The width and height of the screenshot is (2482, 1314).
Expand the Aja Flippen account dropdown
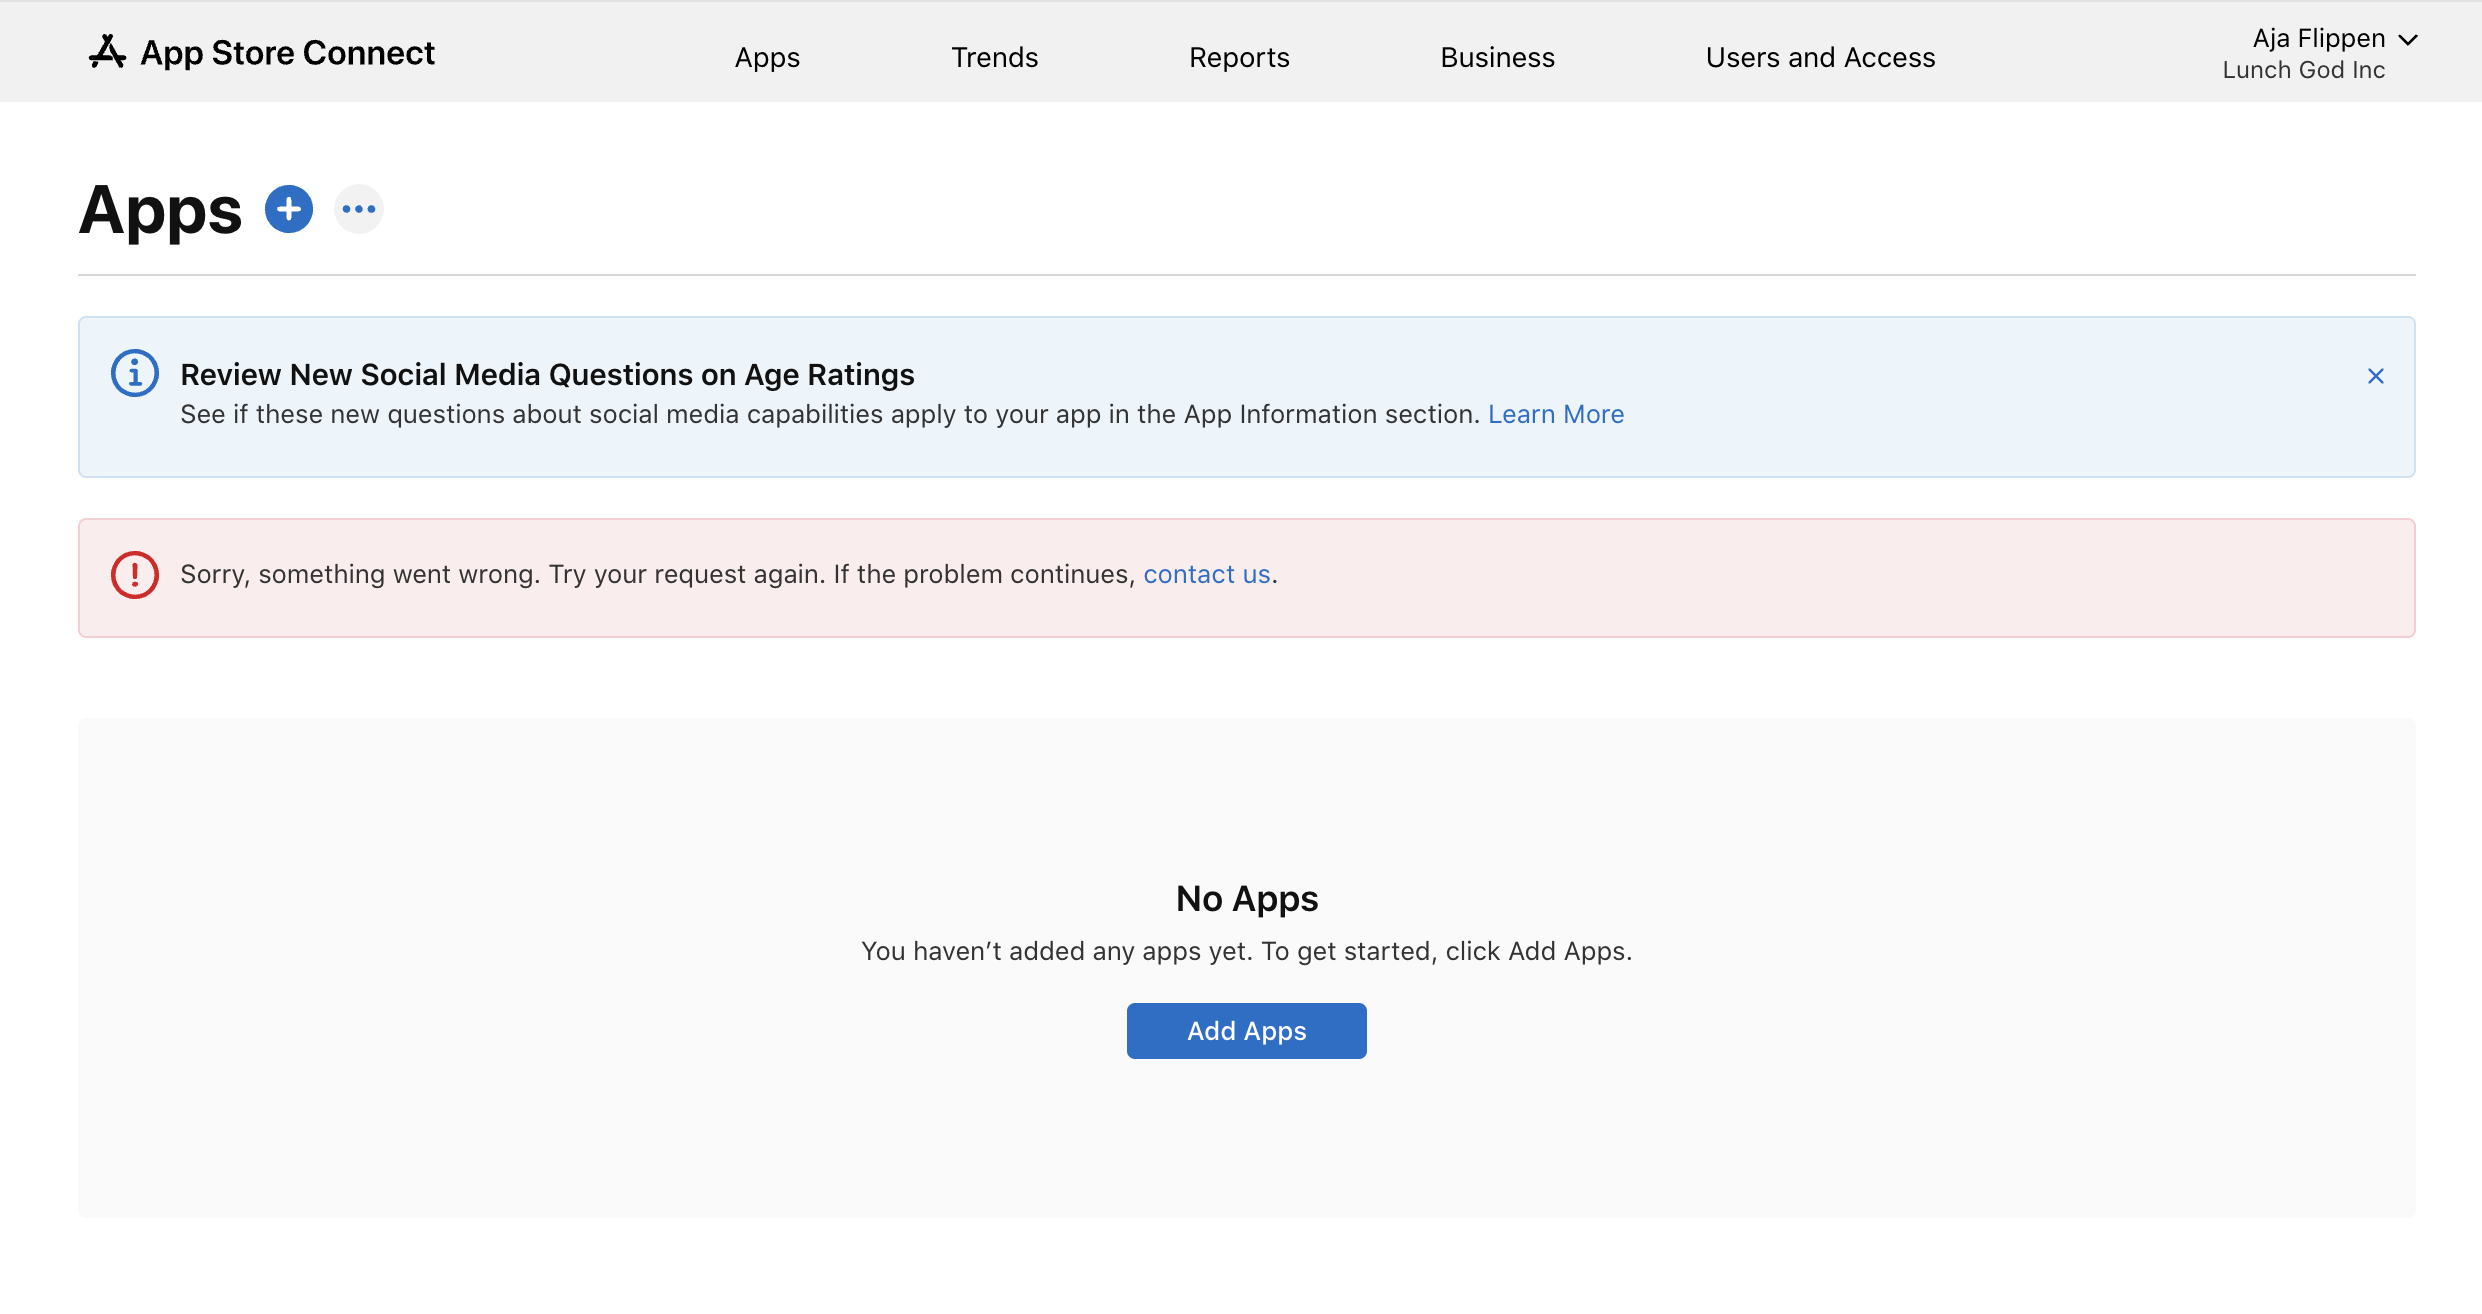pos(2409,40)
